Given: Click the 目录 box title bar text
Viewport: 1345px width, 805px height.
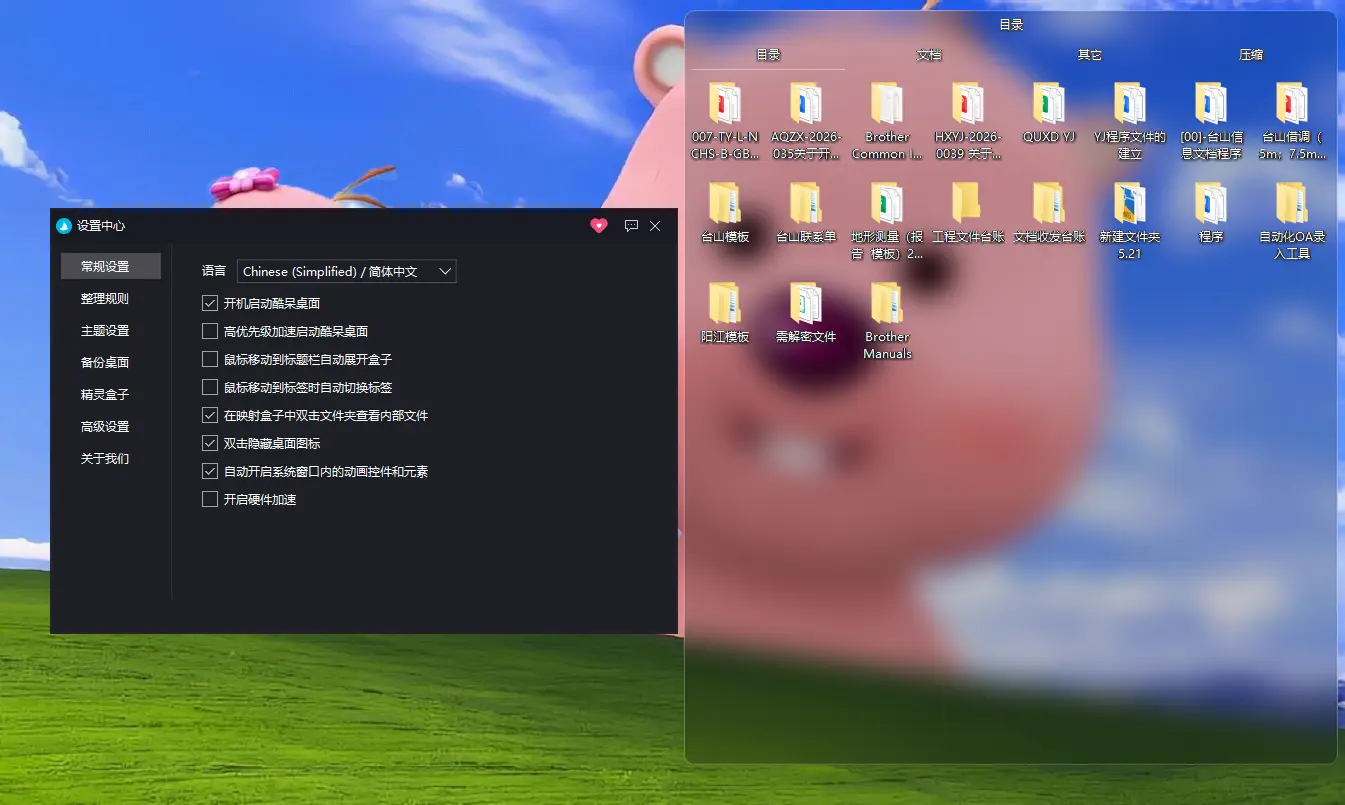Looking at the screenshot, I should point(1011,25).
